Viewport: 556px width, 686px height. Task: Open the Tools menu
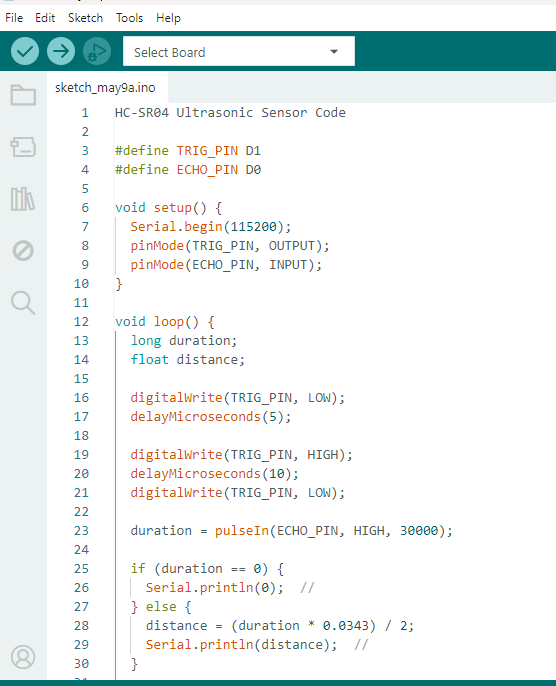coord(129,18)
